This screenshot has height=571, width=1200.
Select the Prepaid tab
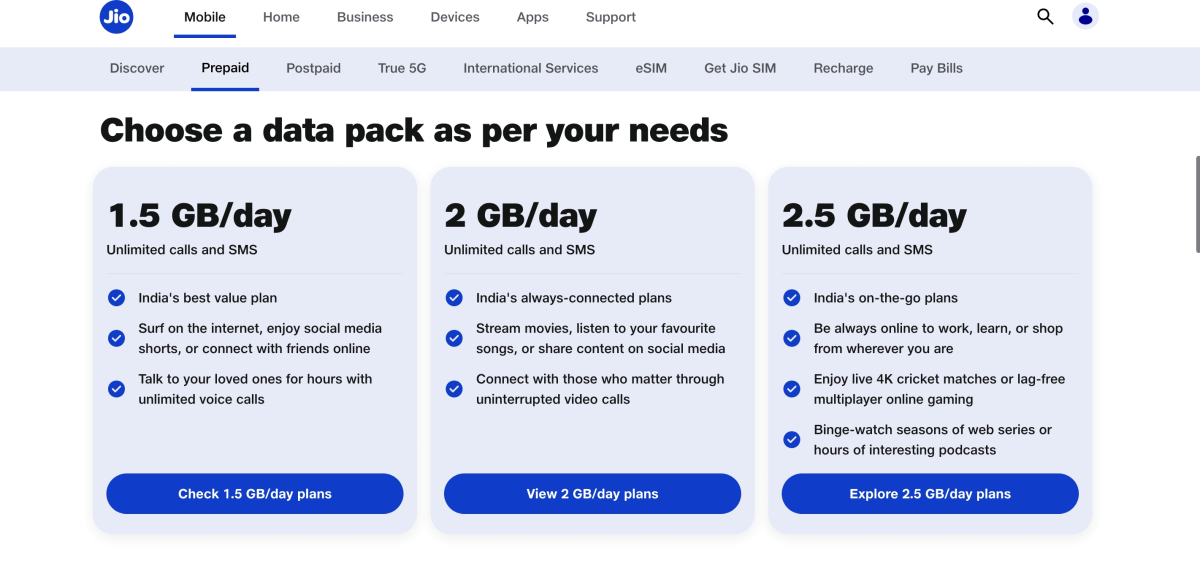pyautogui.click(x=225, y=68)
